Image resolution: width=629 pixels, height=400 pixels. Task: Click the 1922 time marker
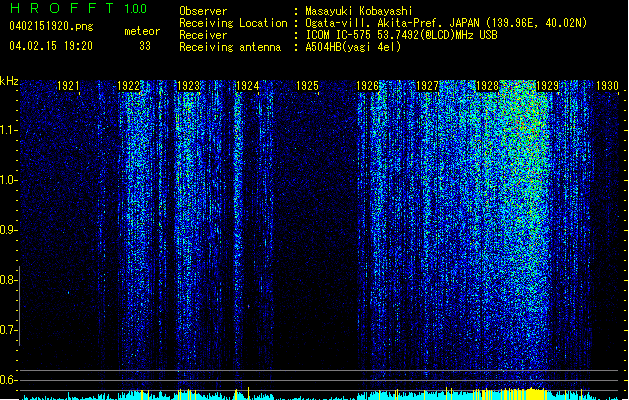click(x=128, y=86)
